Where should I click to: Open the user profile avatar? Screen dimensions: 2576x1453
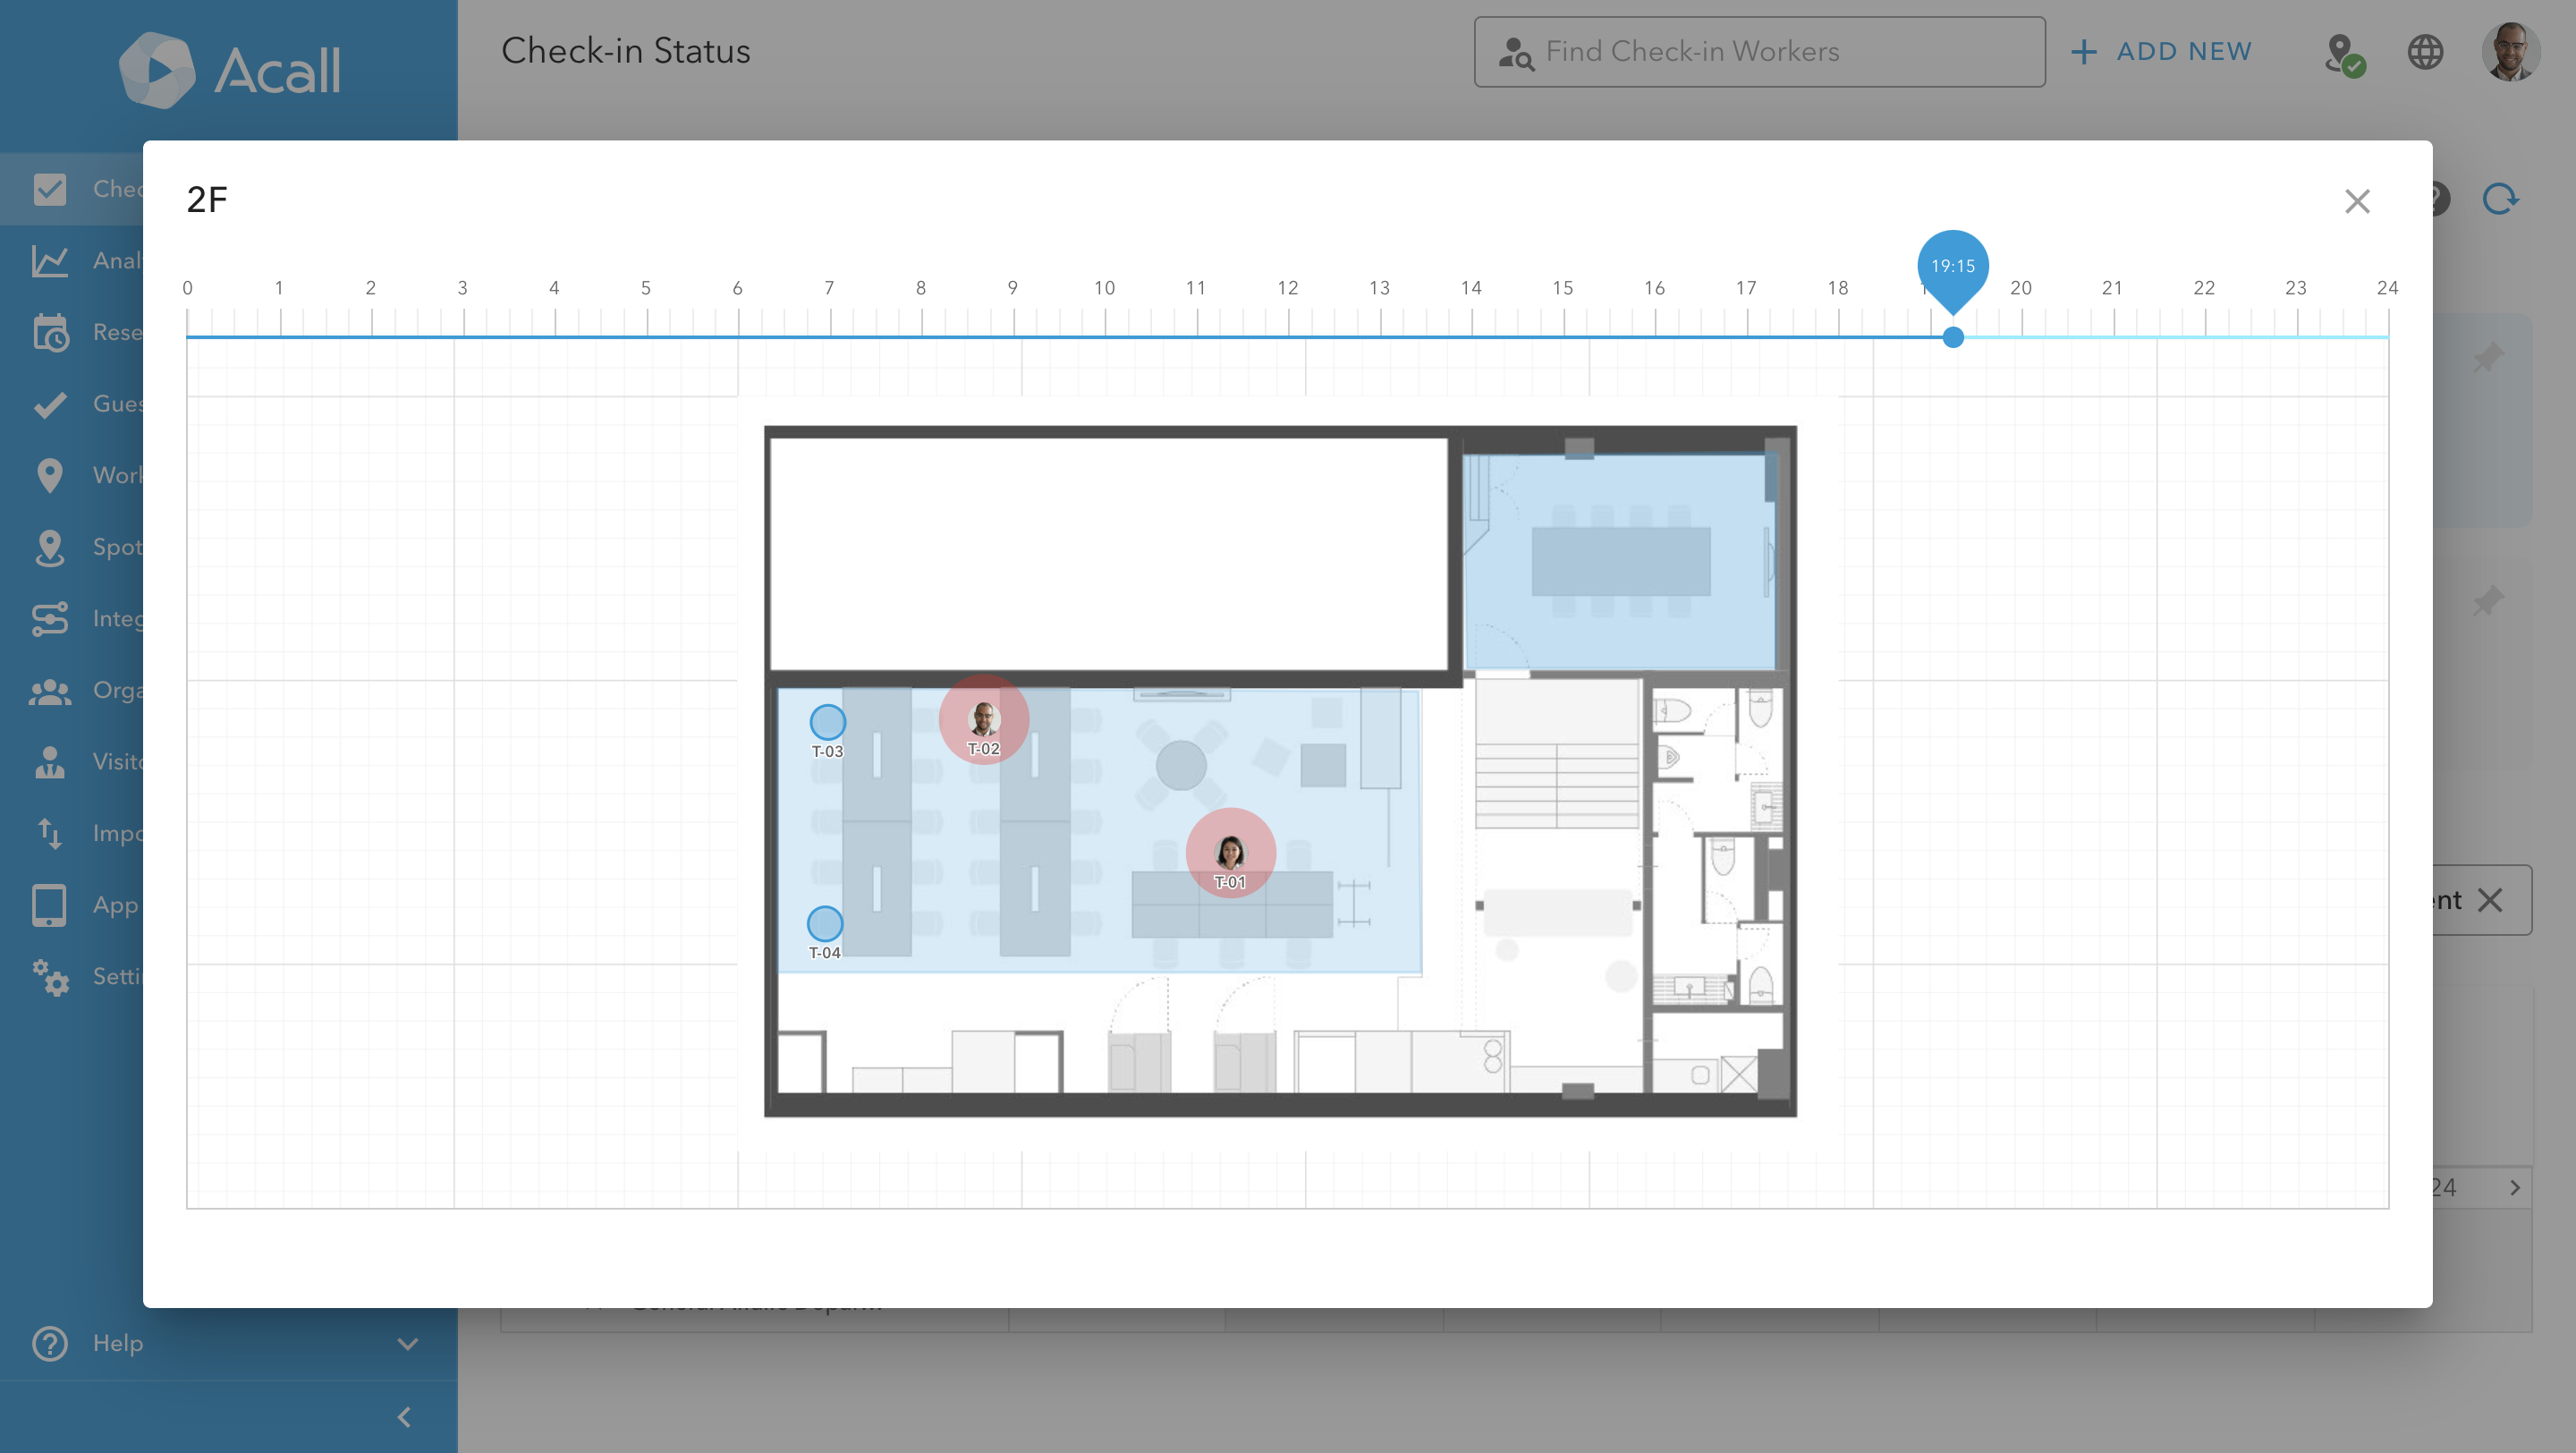click(2510, 52)
